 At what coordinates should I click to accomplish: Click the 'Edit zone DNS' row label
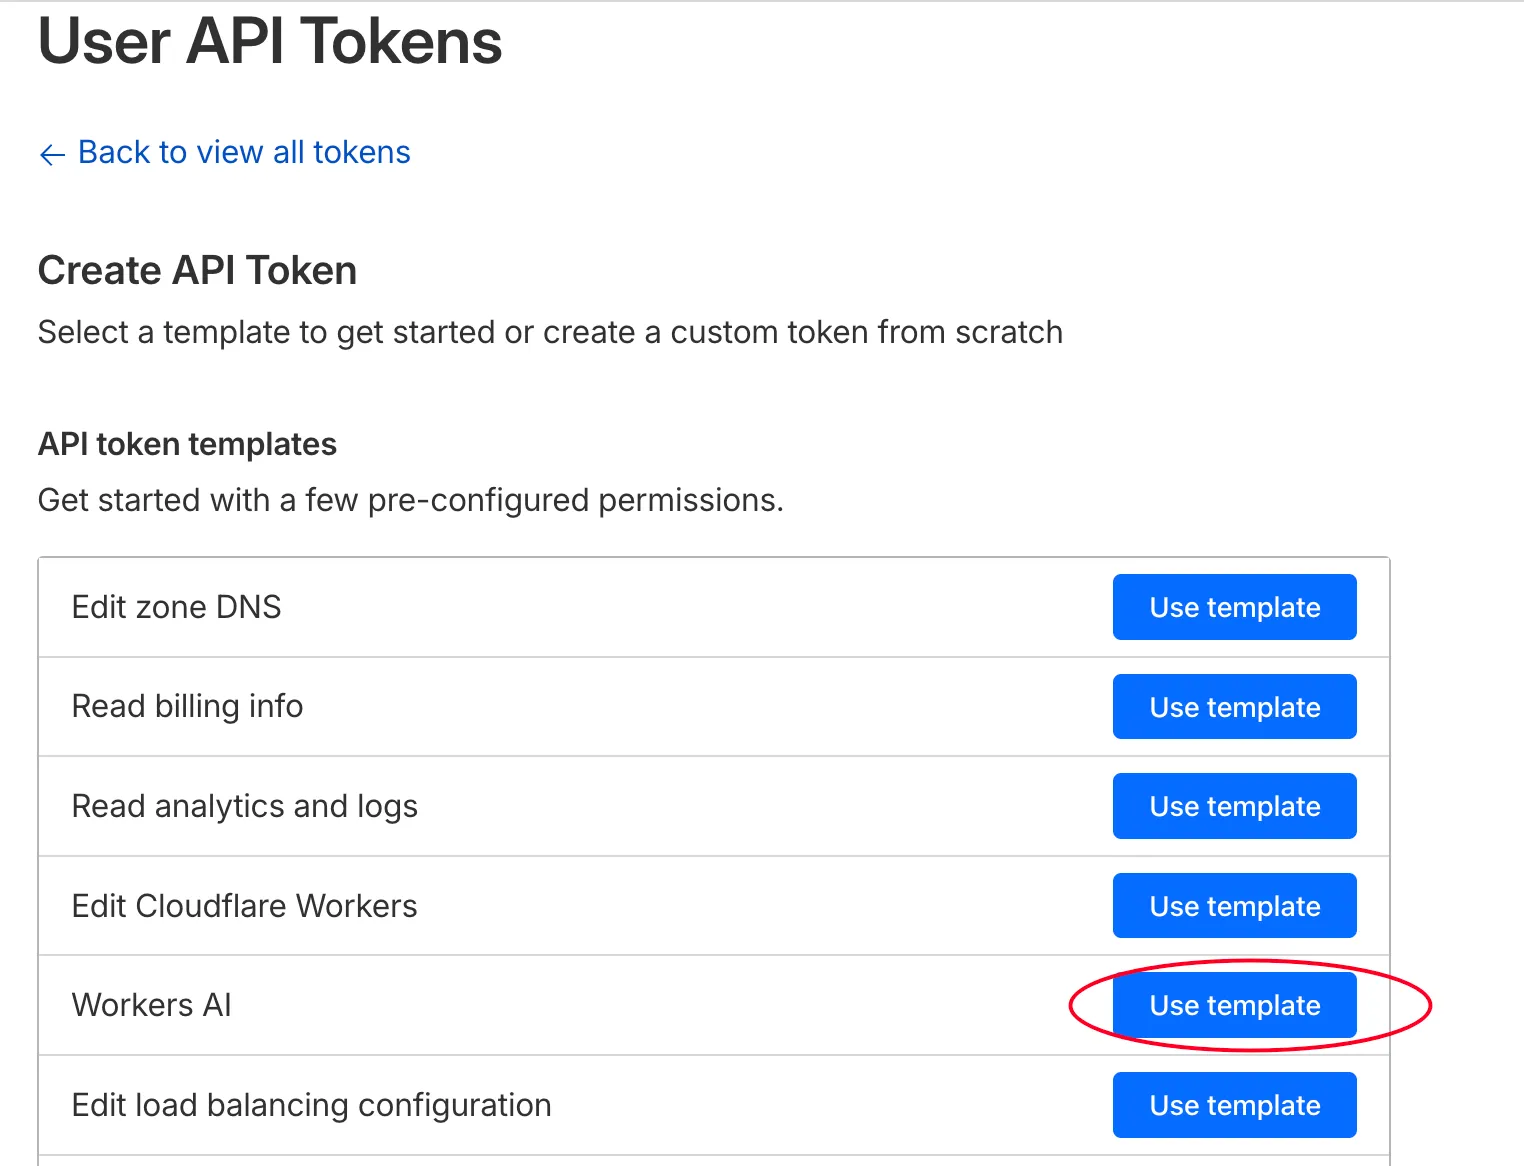point(176,607)
